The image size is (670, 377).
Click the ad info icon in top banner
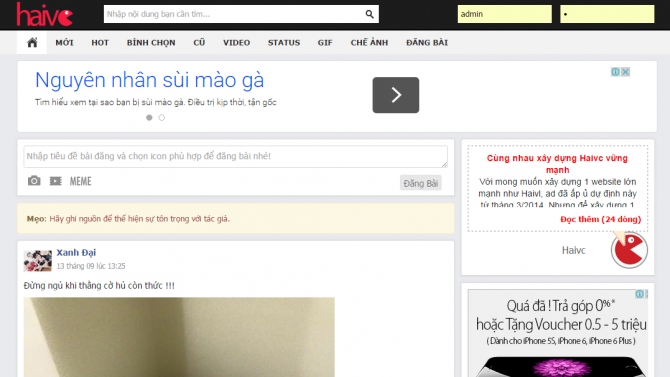click(615, 72)
